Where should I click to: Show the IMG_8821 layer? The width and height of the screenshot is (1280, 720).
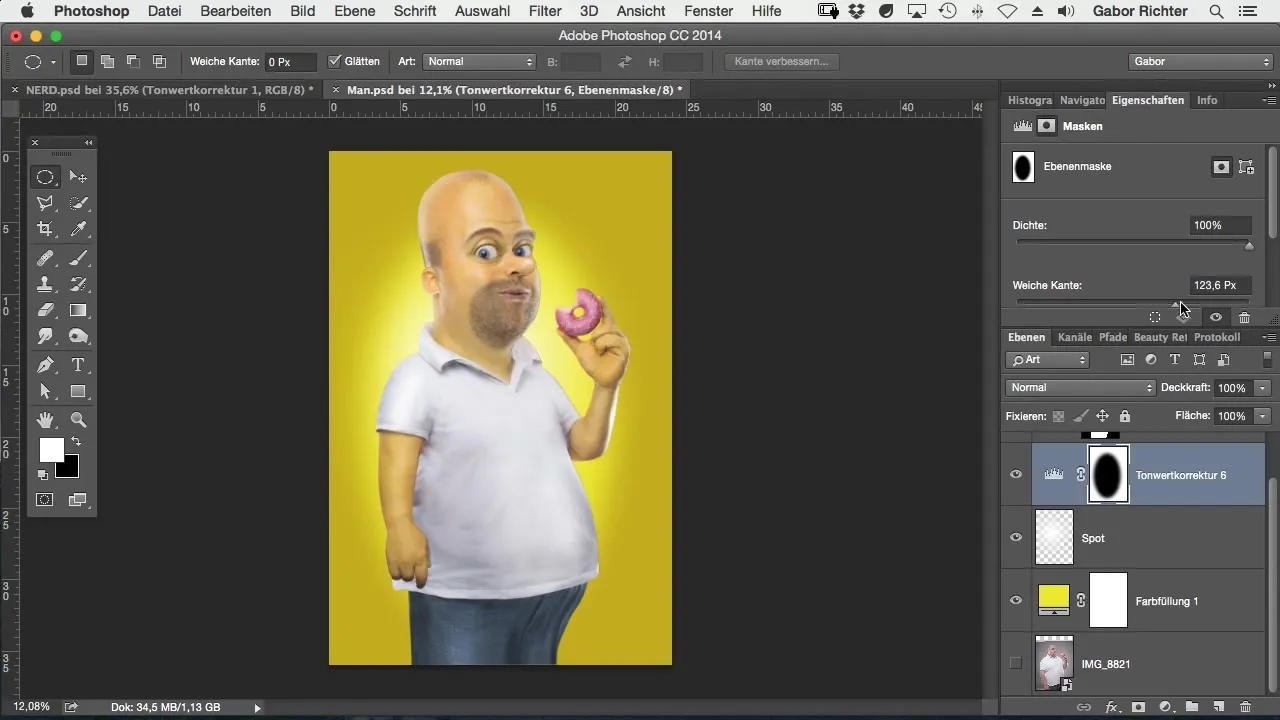[x=1016, y=663]
